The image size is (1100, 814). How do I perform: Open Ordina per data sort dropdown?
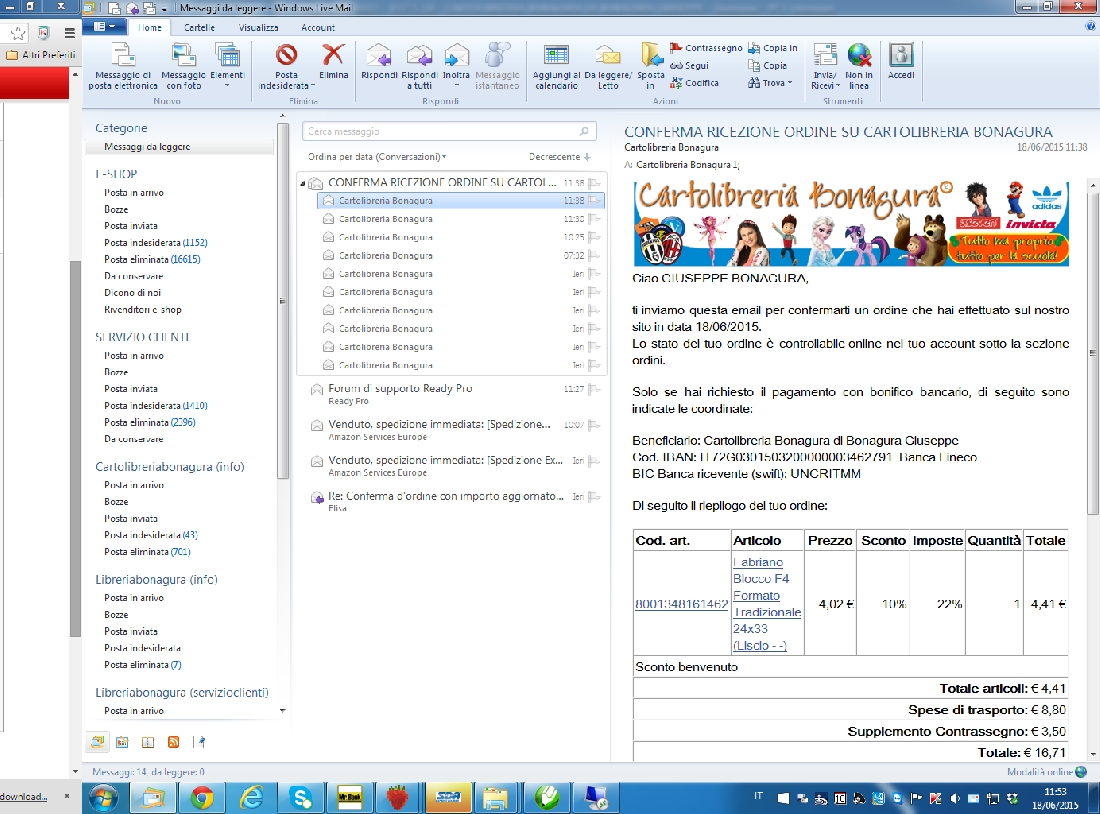(377, 156)
